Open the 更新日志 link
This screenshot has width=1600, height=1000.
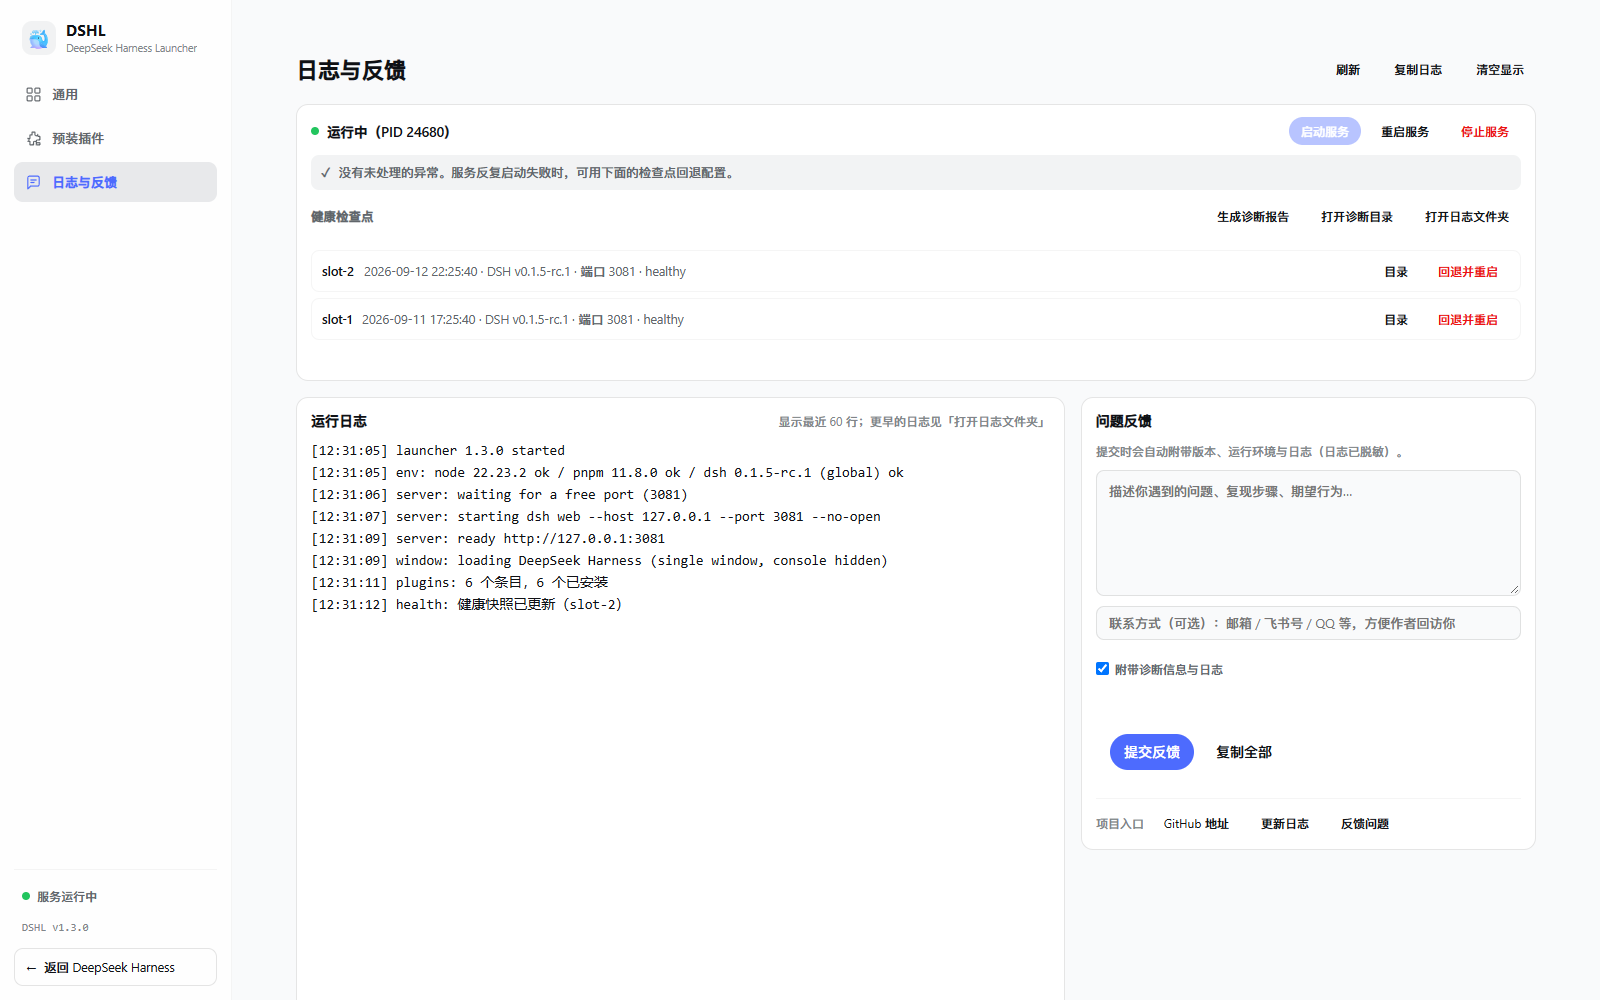[1285, 824]
